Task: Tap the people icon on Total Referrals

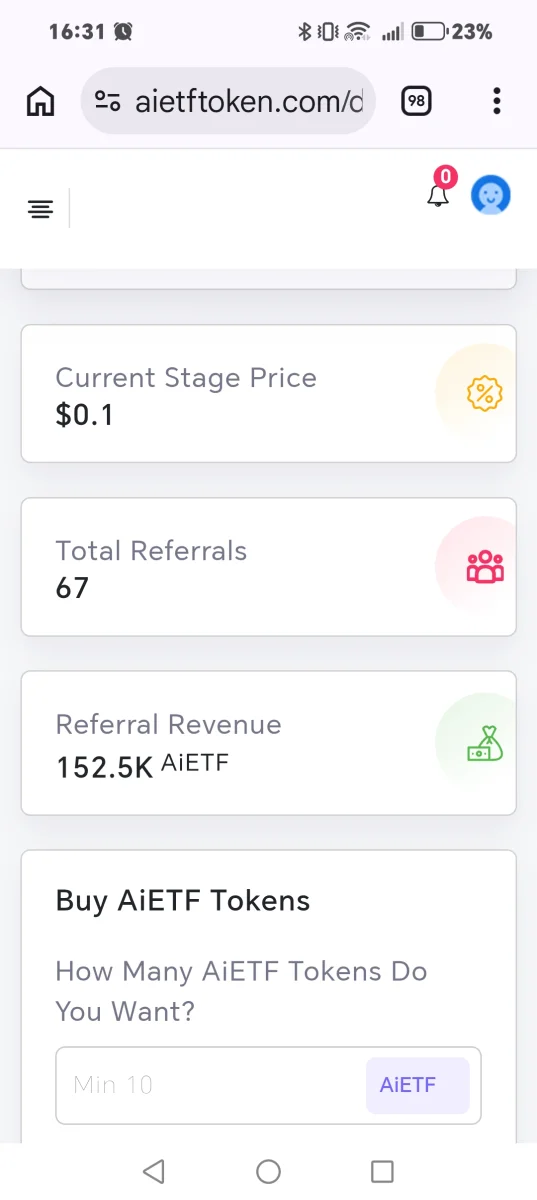Action: coord(485,567)
